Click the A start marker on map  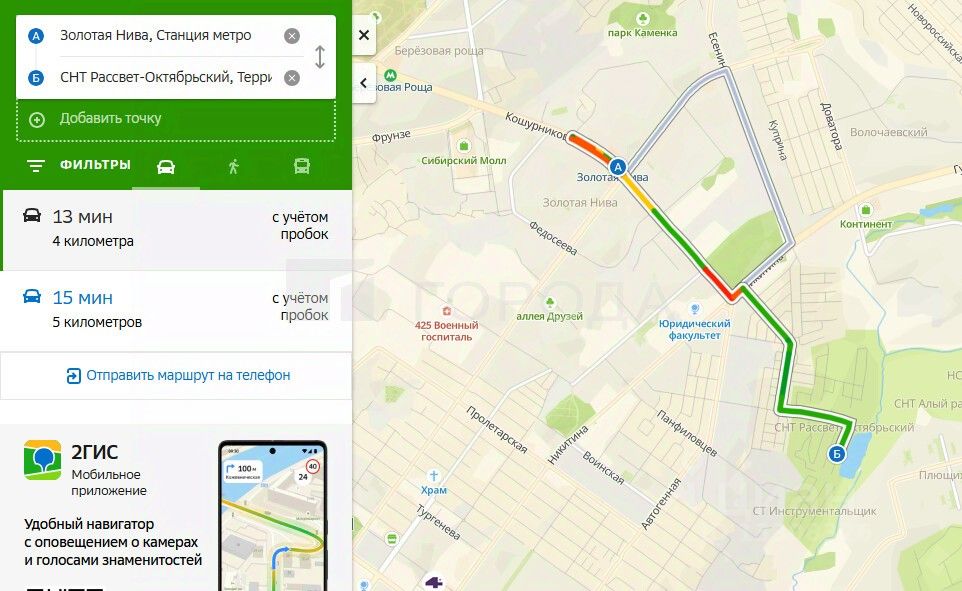point(618,167)
